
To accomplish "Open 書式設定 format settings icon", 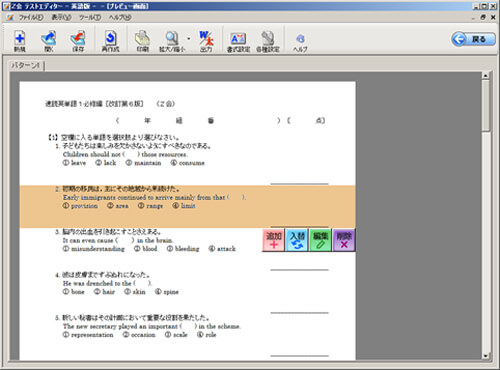I will (x=238, y=41).
